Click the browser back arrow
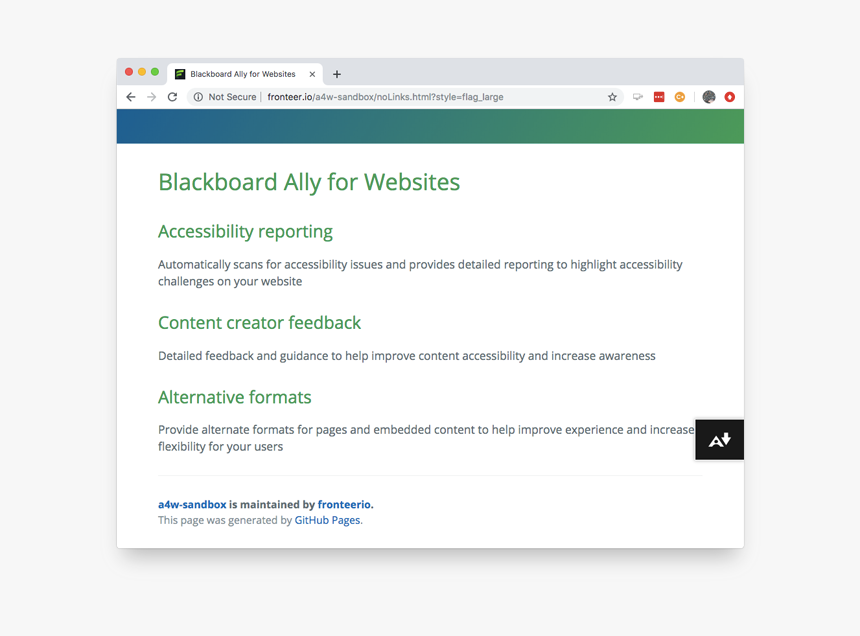 pos(131,97)
